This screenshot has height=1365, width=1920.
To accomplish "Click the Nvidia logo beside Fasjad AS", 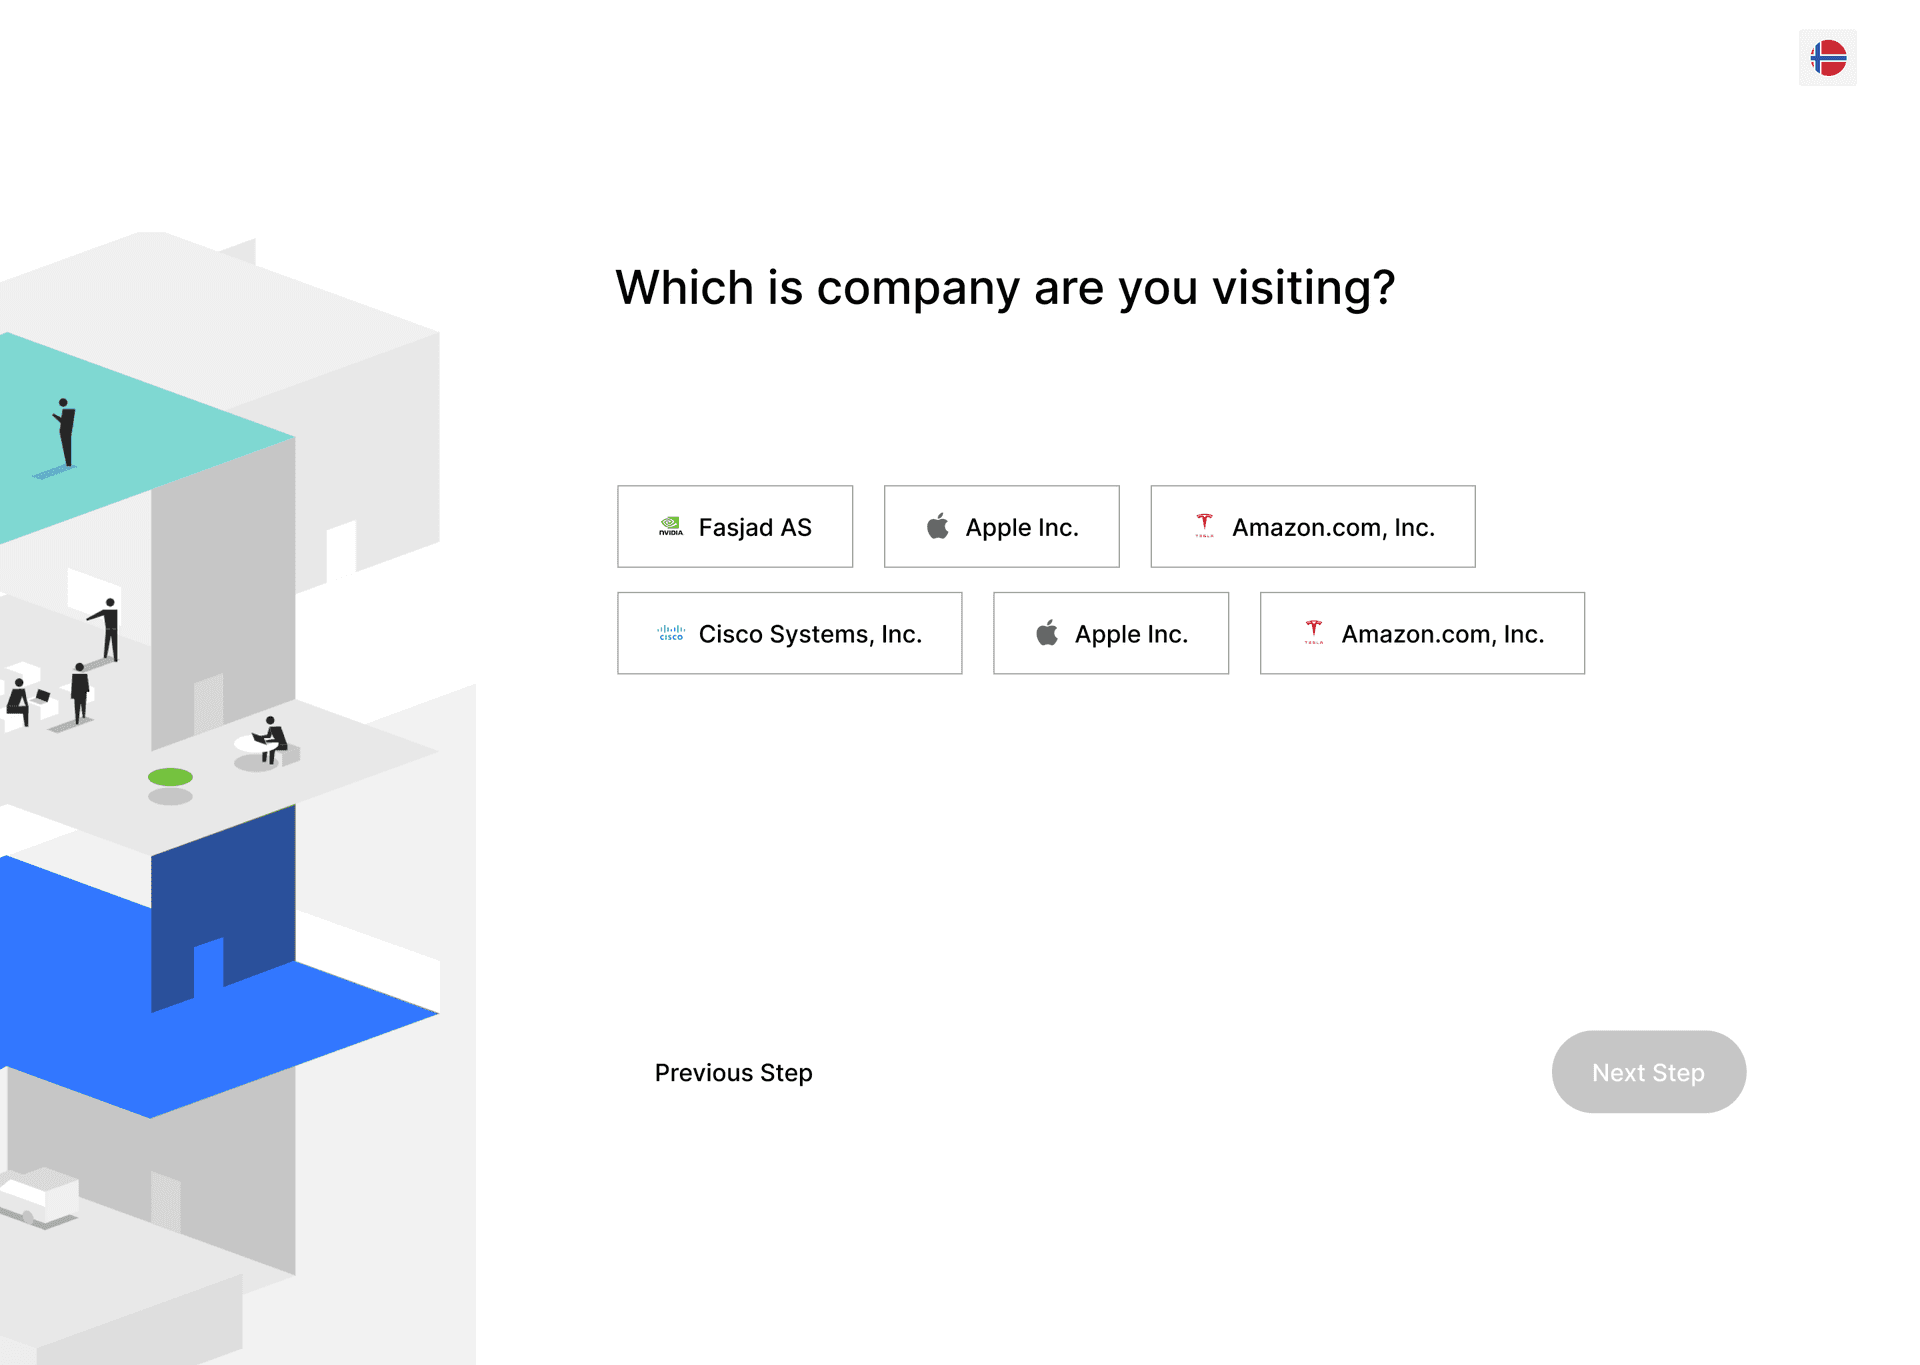I will click(671, 527).
